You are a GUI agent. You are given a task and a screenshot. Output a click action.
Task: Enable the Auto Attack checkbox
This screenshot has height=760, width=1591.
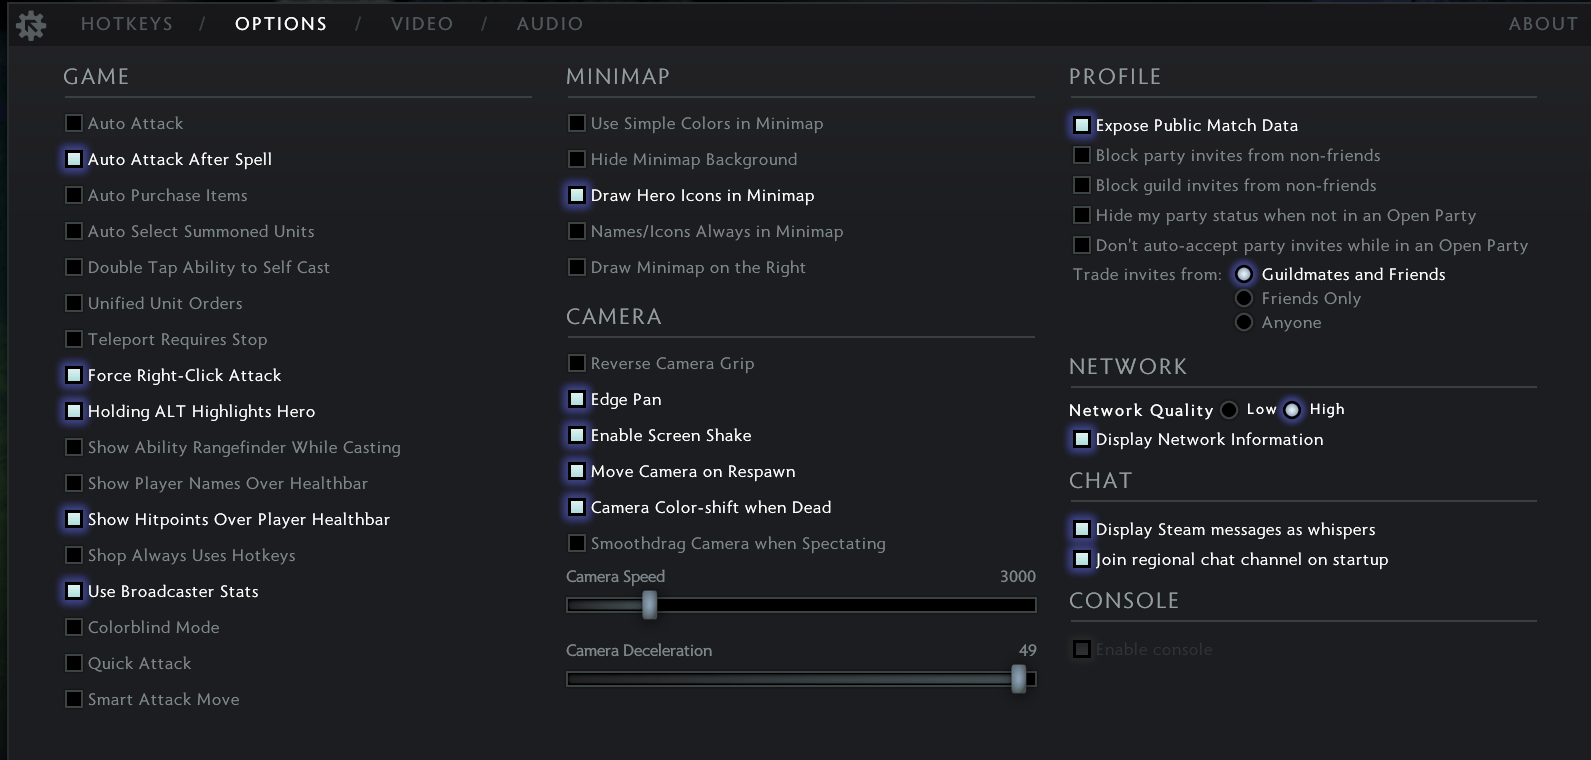click(x=74, y=123)
